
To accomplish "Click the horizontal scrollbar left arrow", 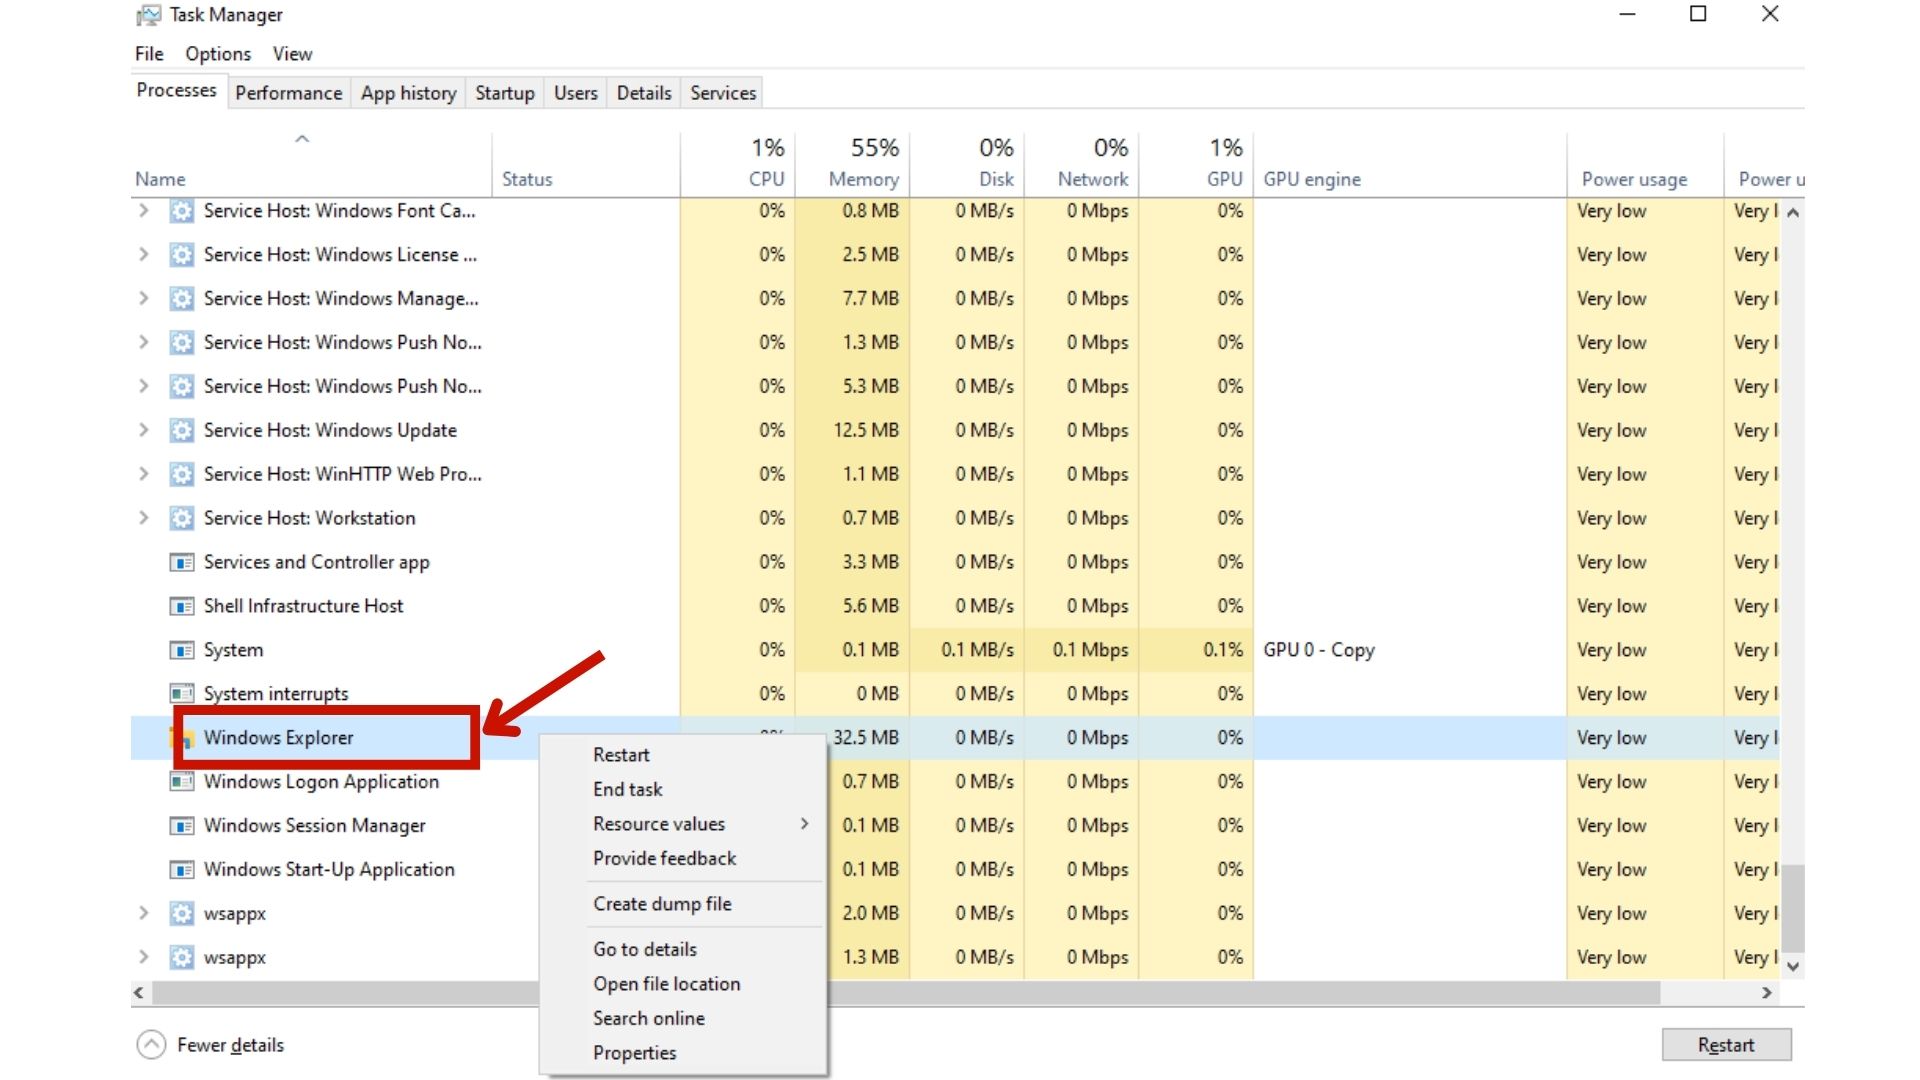I will (139, 993).
